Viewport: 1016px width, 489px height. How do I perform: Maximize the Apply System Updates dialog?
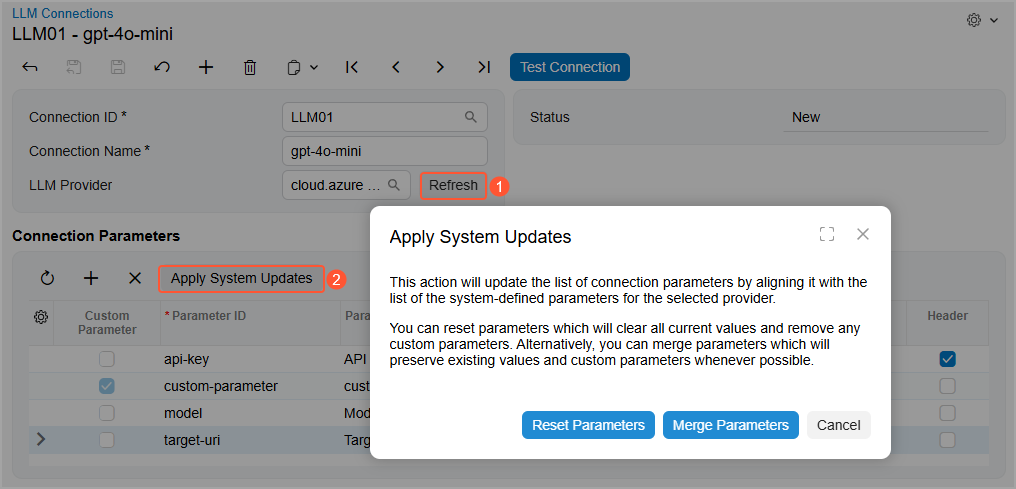point(827,234)
